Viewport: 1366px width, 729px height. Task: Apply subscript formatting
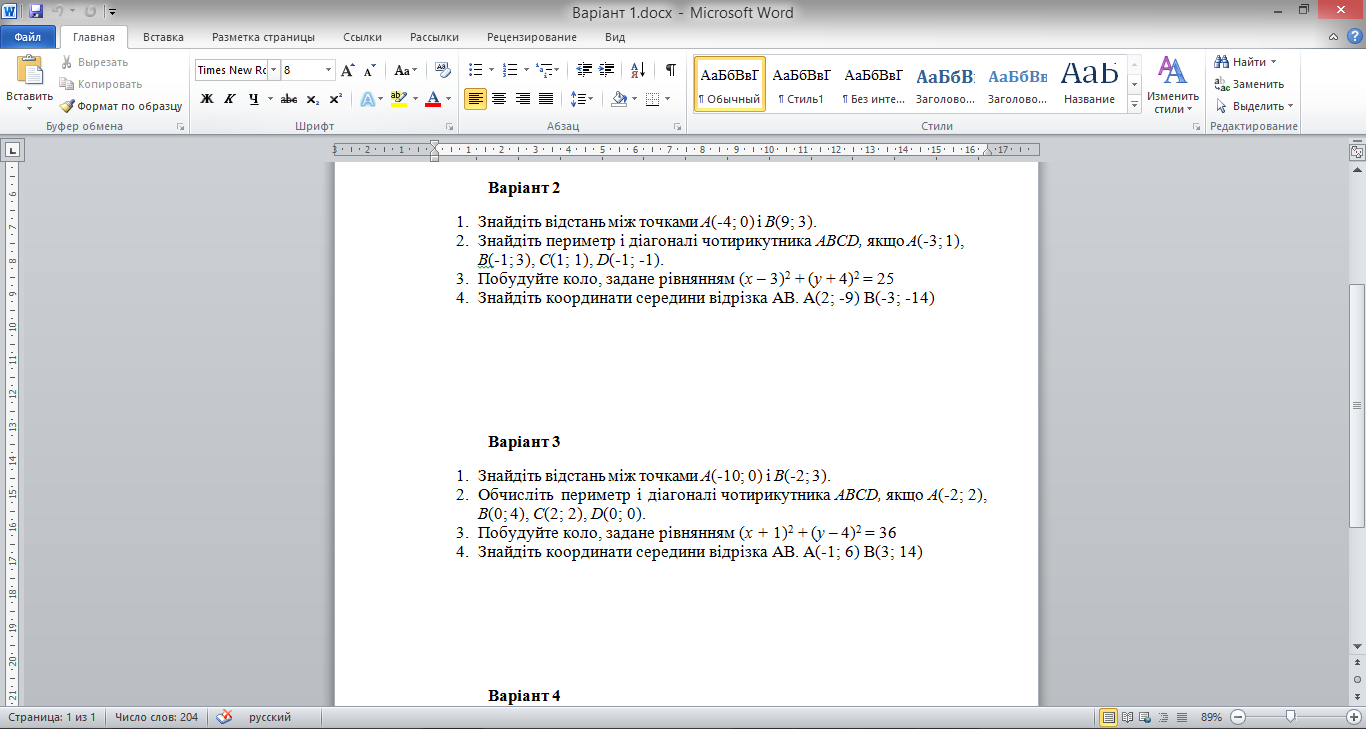click(313, 99)
